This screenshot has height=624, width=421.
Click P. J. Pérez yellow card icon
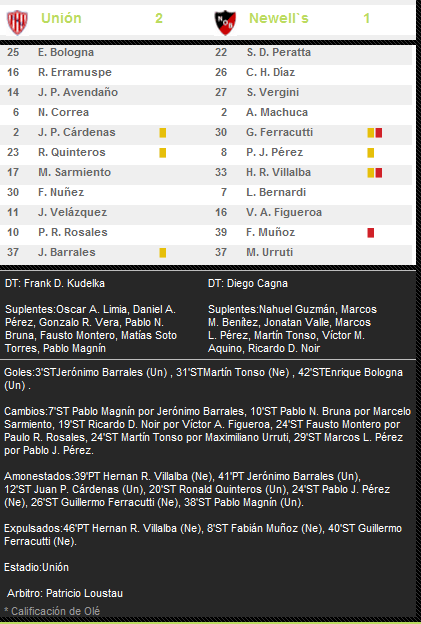click(x=370, y=152)
